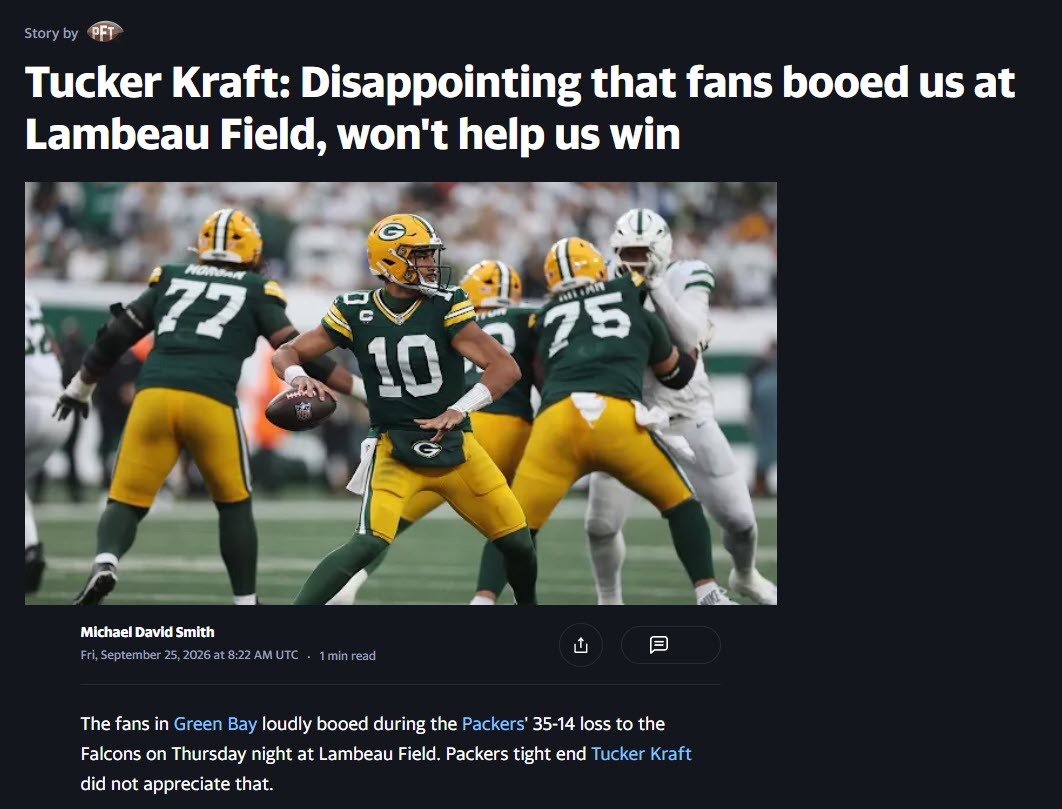This screenshot has width=1062, height=809.
Task: Click the article headline about Tucker Kraft
Action: coord(519,108)
